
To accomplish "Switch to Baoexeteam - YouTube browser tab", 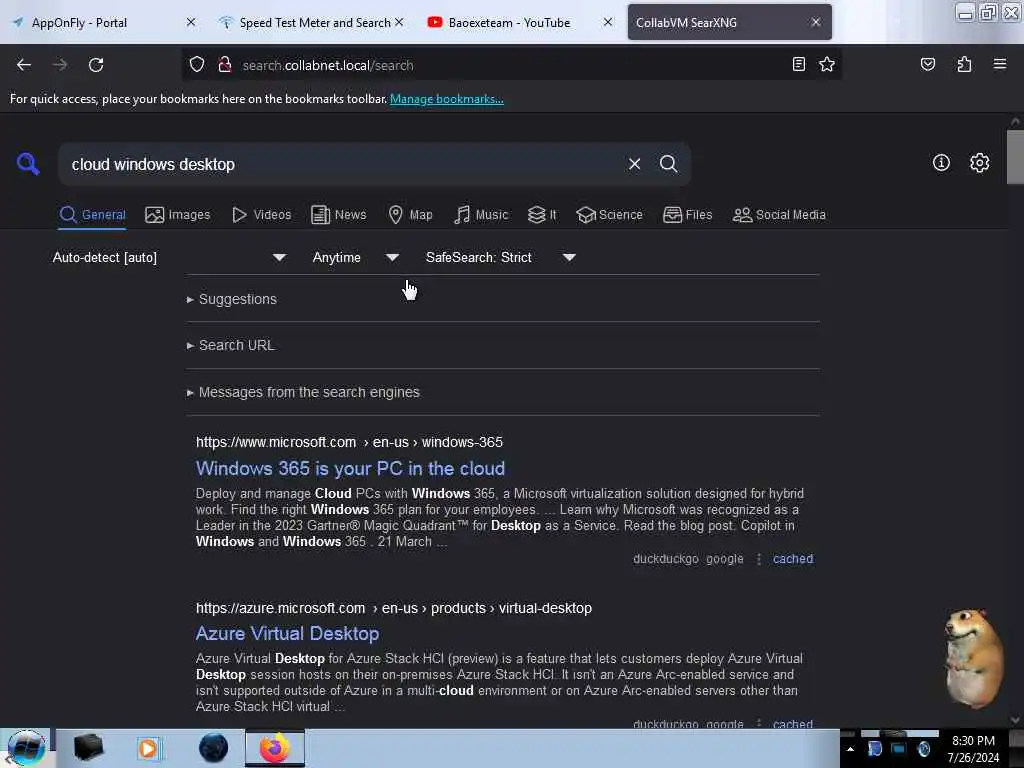I will coord(519,22).
